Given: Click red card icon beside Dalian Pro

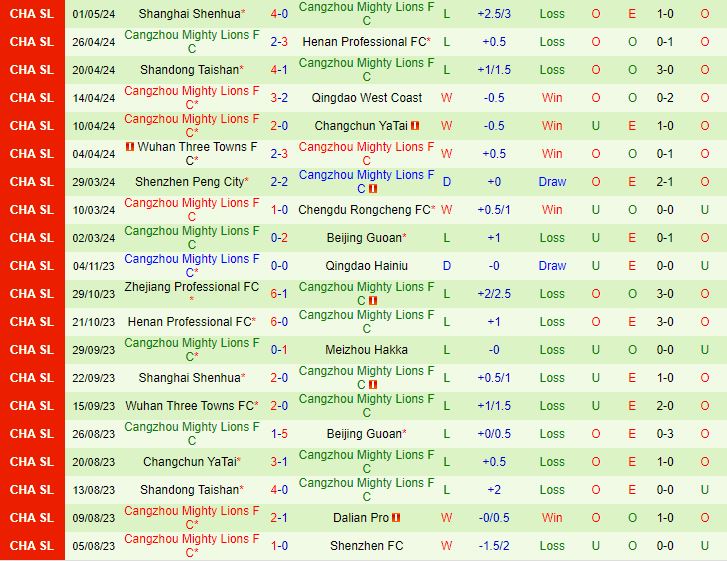Looking at the screenshot, I should coord(396,517).
